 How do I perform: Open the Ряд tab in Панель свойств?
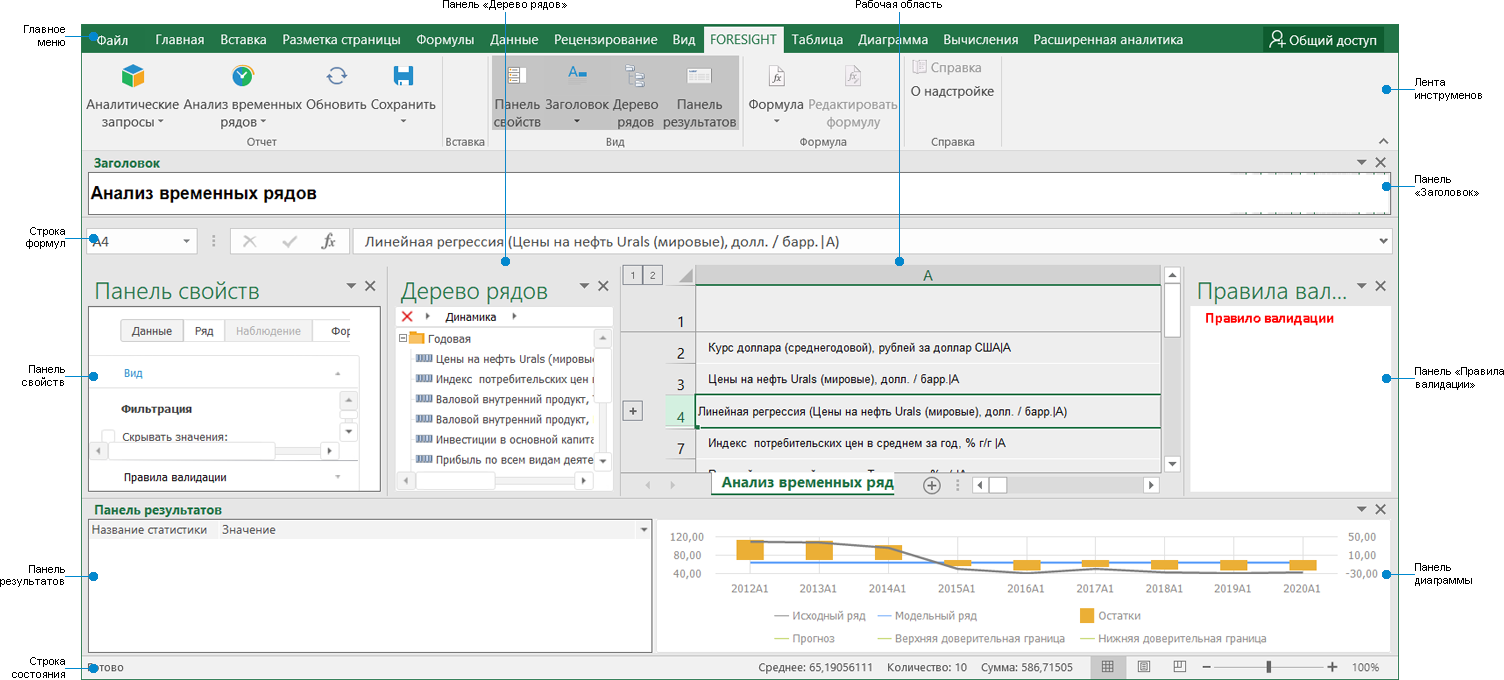click(206, 330)
